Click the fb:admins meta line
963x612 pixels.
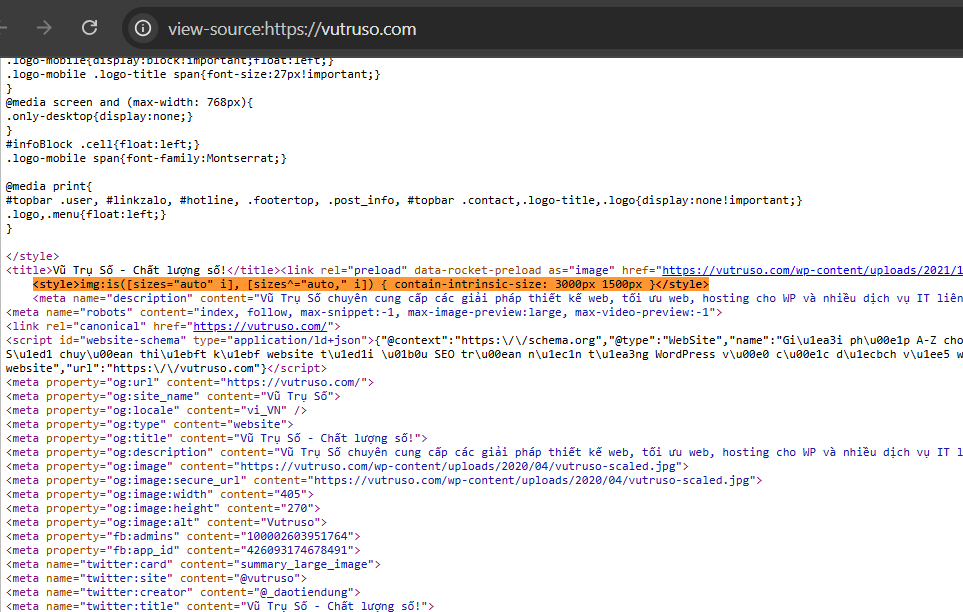[183, 536]
